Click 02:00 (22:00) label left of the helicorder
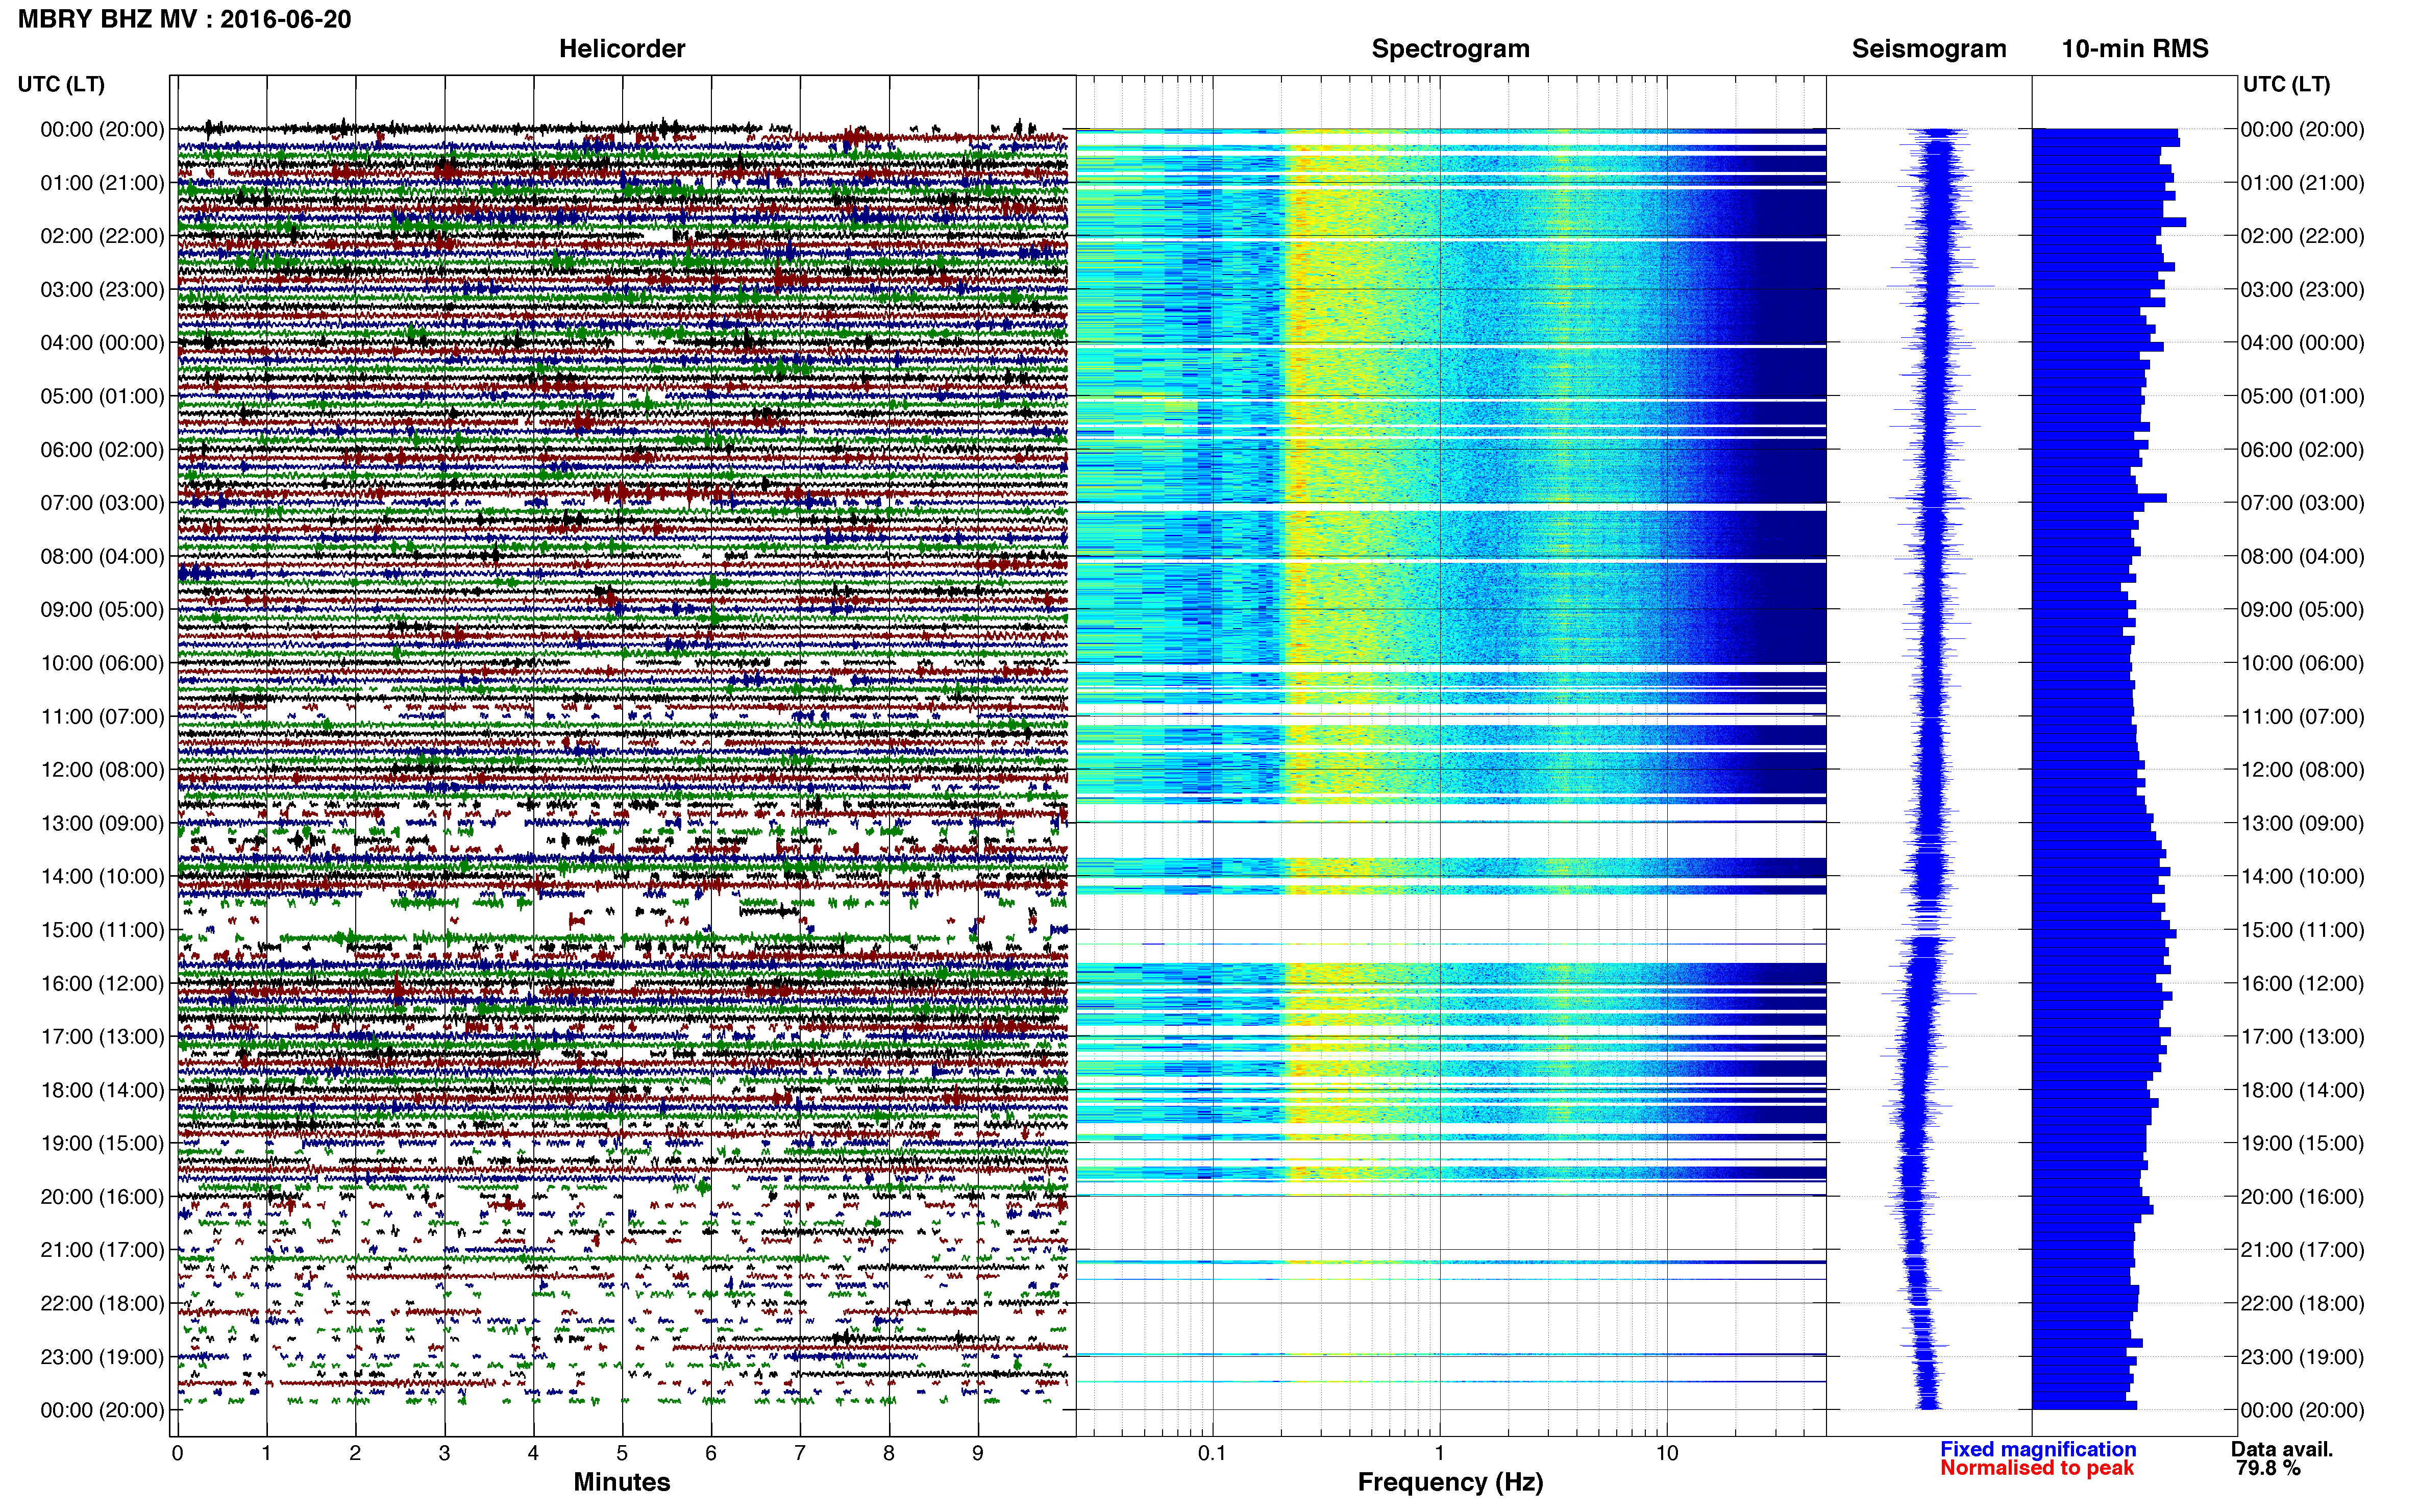Image resolution: width=2419 pixels, height=1512 pixels. (102, 236)
